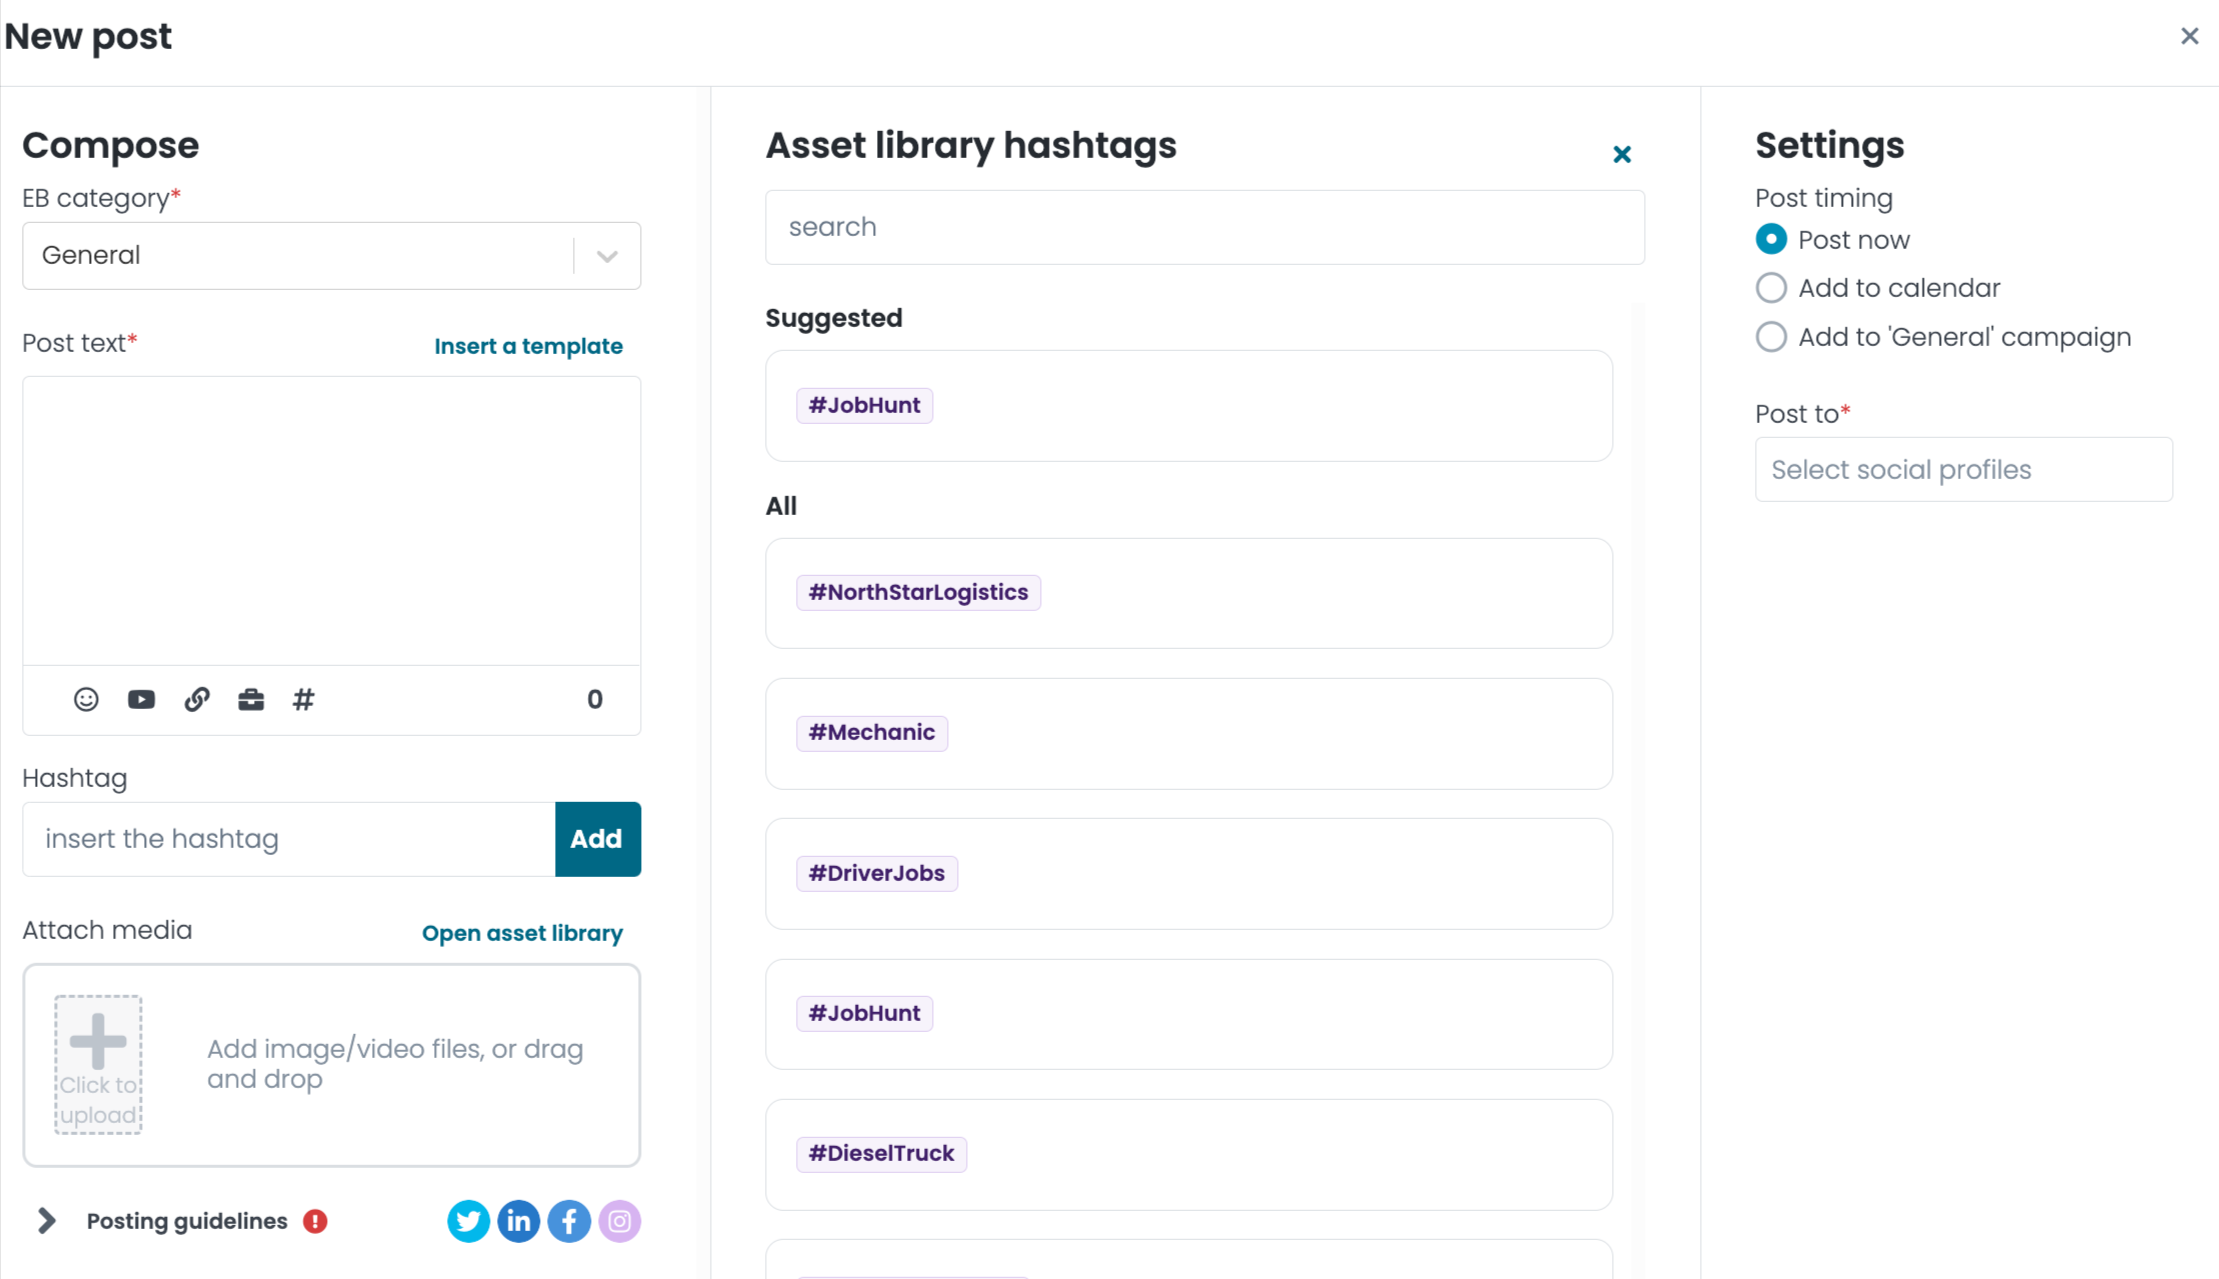Click the hashtag search field
Viewport: 2219px width, 1279px height.
1205,227
